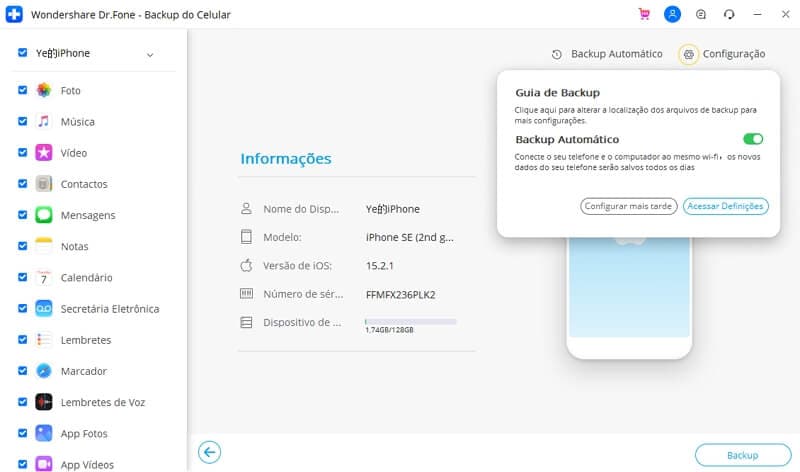
Task: Click the Nome do Dispositivo person icon
Action: coord(246,209)
